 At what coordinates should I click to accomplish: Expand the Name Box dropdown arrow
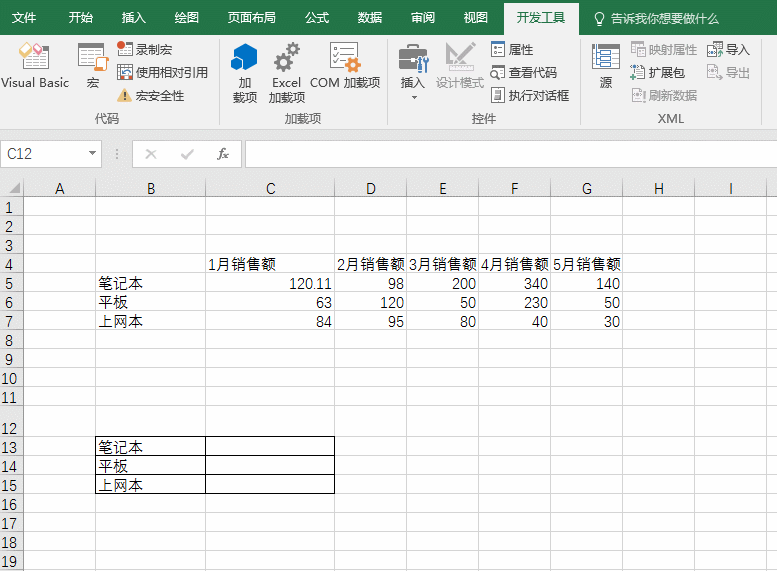[92, 154]
